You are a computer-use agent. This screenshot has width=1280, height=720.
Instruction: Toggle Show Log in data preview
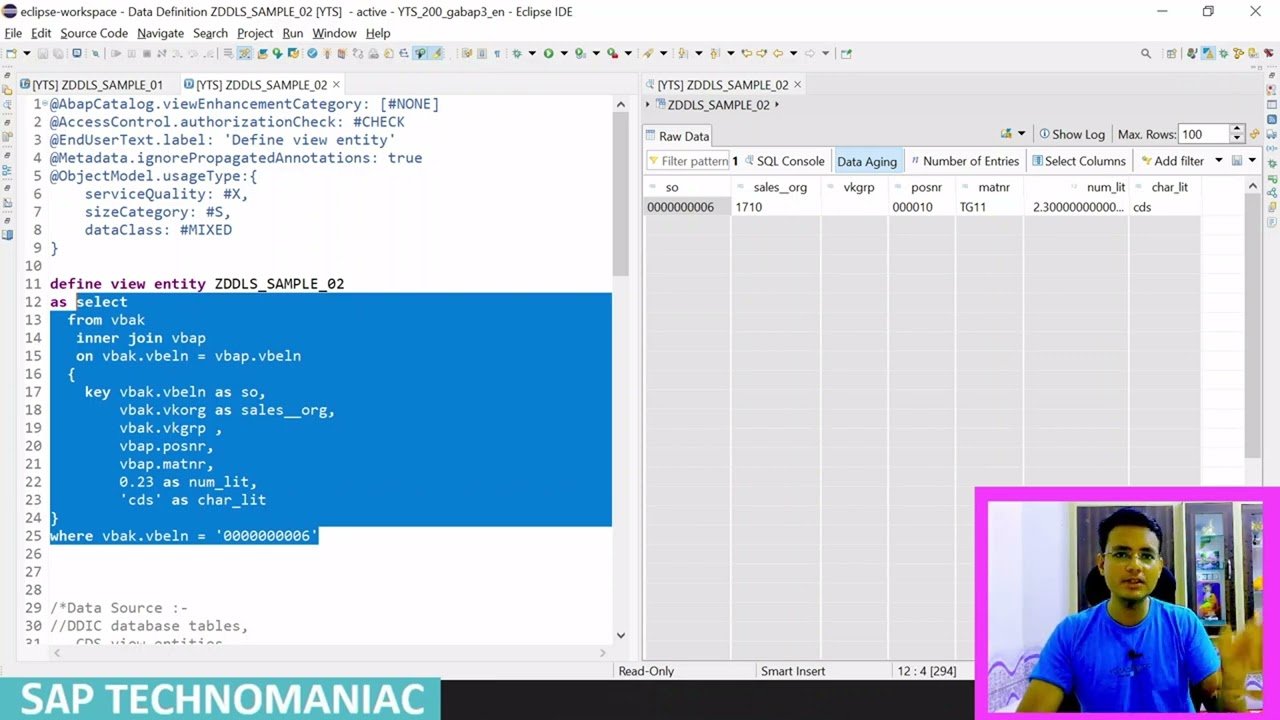[x=1071, y=134]
